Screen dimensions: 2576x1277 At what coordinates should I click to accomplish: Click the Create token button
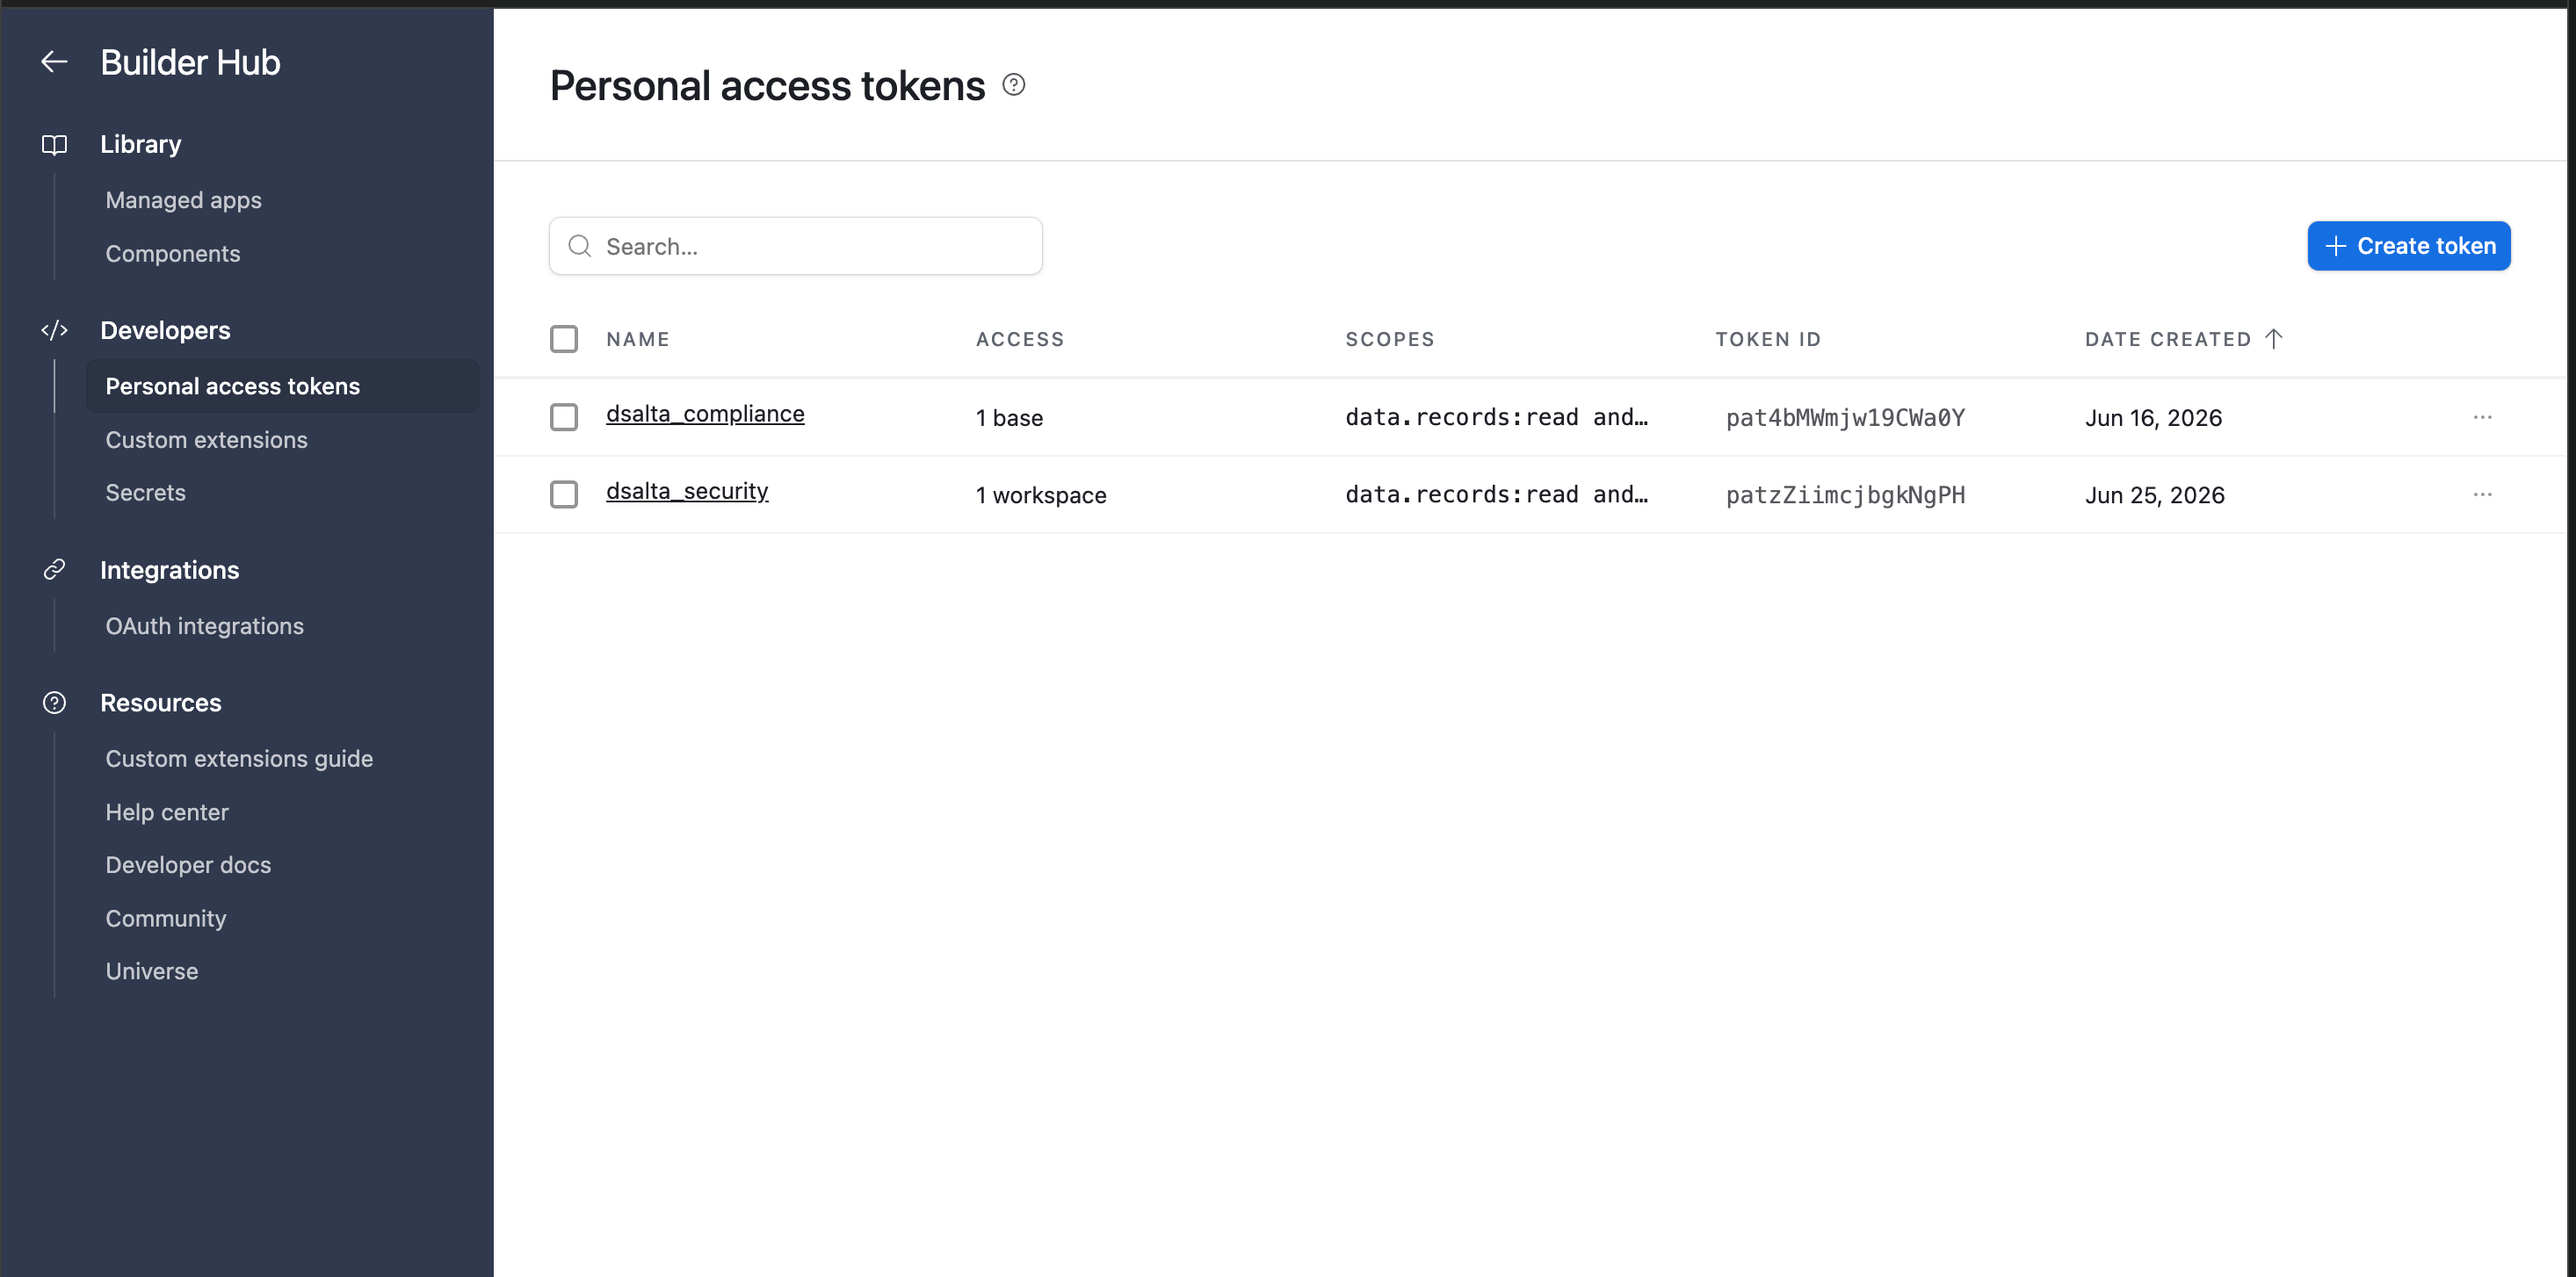tap(2408, 246)
